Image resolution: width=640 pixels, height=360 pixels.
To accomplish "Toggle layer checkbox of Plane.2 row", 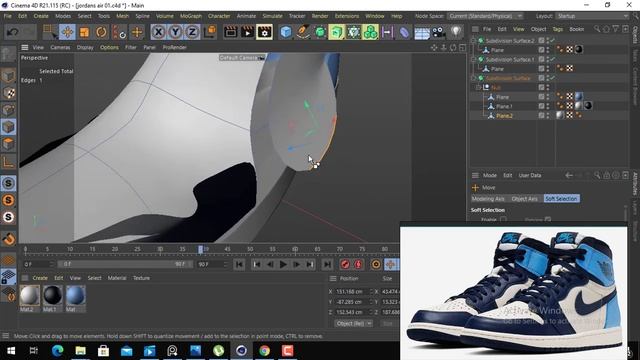I will coord(541,116).
